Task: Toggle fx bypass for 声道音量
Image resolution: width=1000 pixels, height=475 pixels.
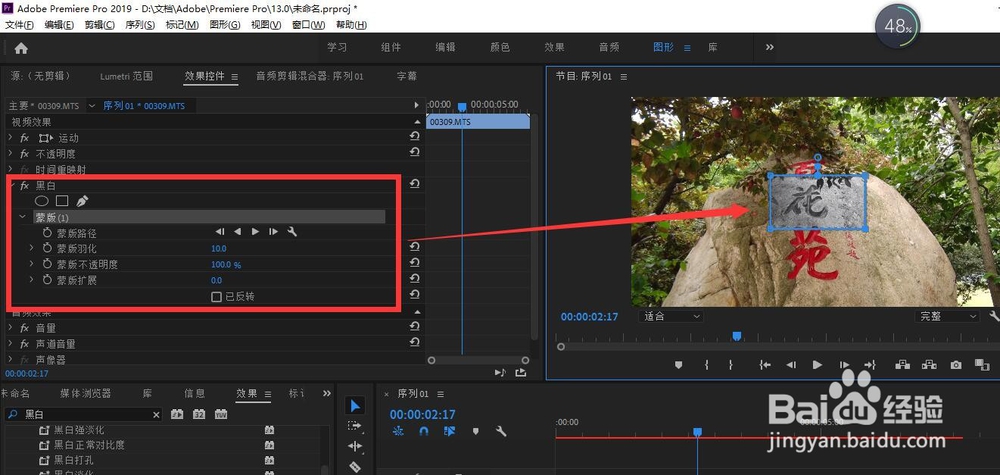Action: point(25,344)
